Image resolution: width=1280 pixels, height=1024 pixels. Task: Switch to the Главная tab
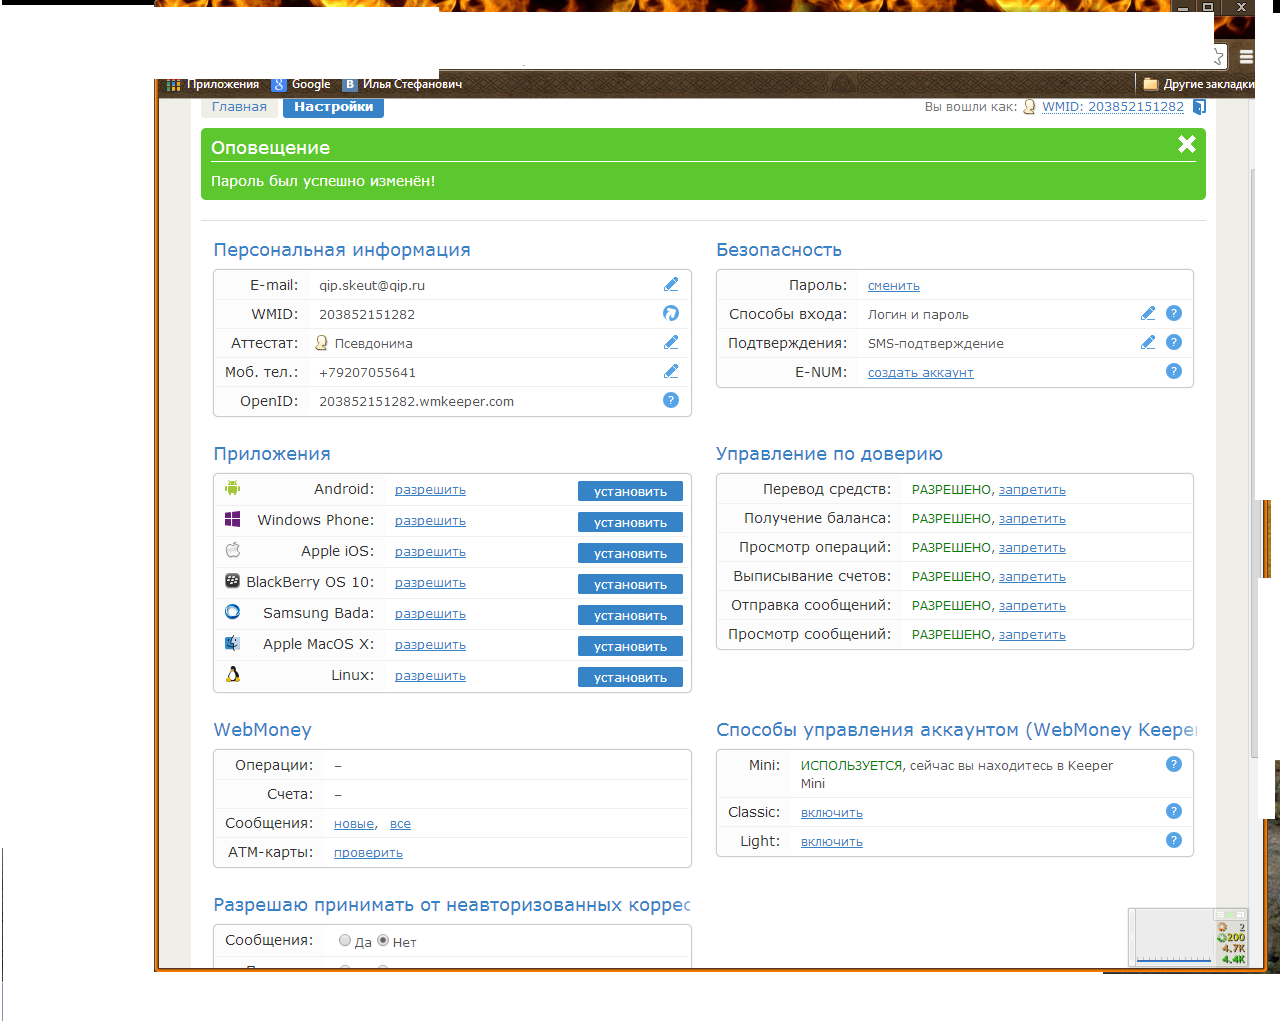pyautogui.click(x=239, y=107)
